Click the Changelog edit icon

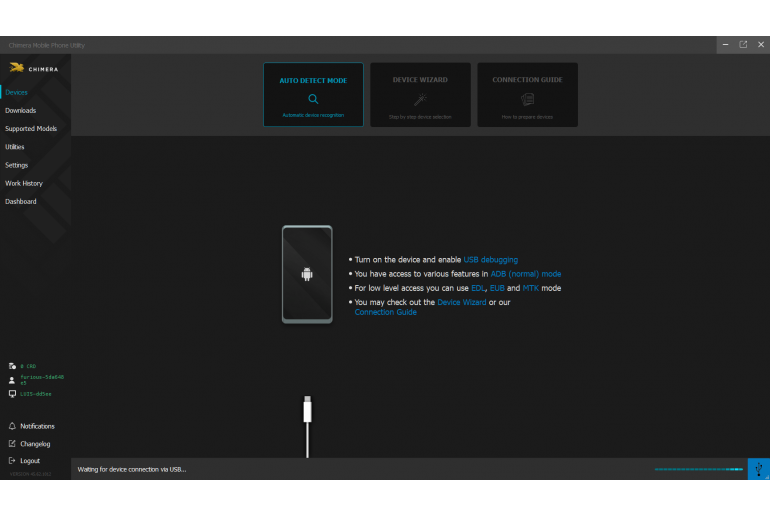click(x=12, y=443)
